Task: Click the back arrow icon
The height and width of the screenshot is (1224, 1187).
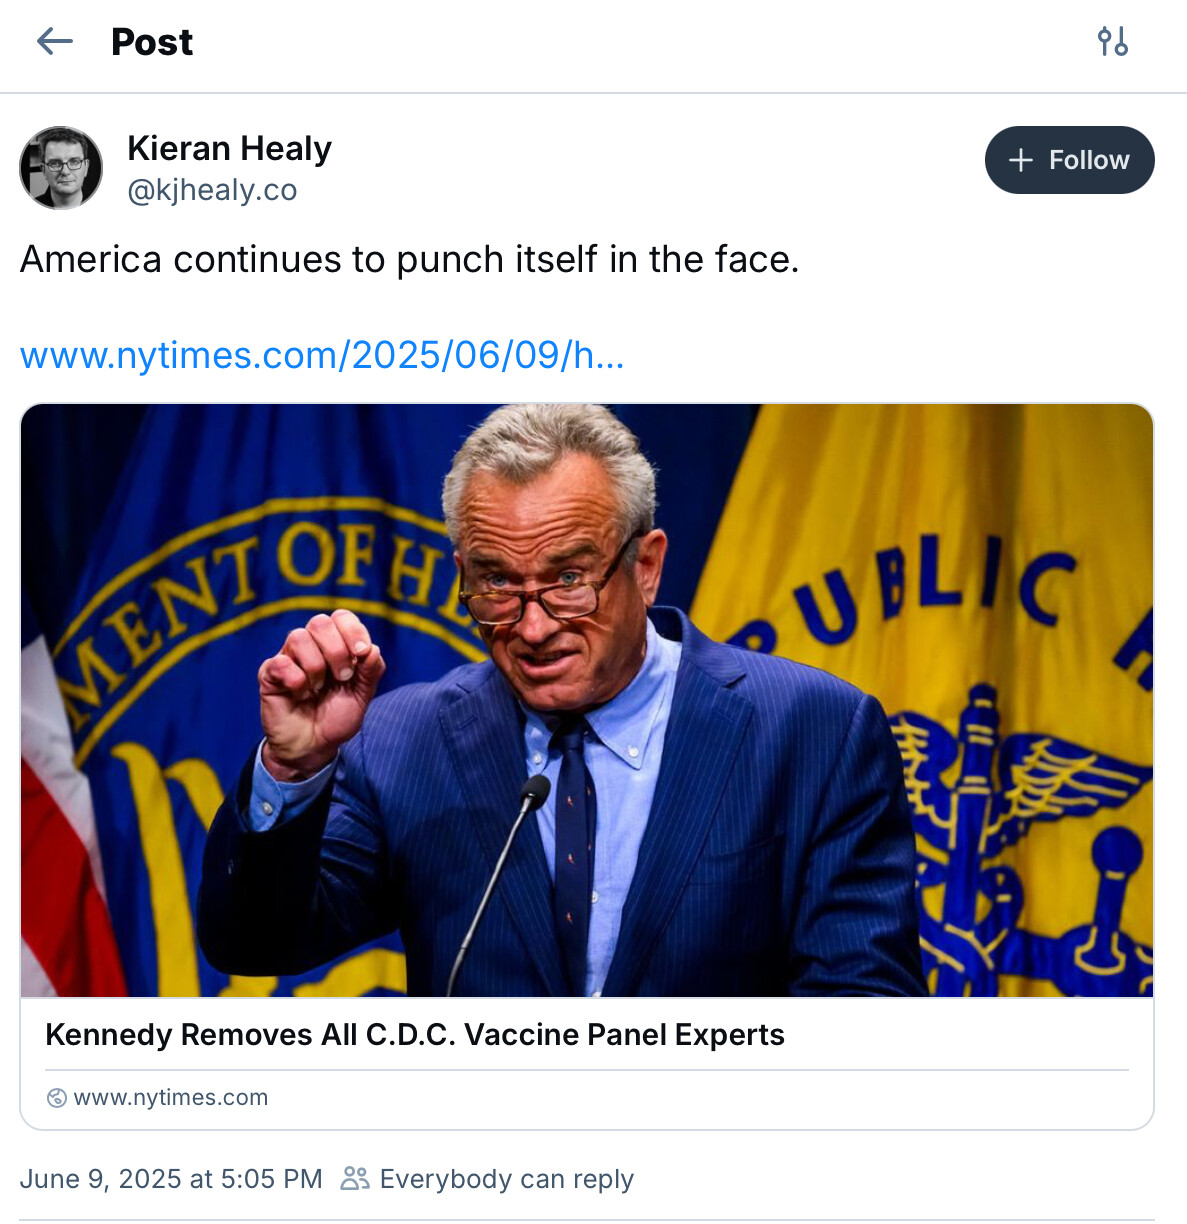Action: 55,42
